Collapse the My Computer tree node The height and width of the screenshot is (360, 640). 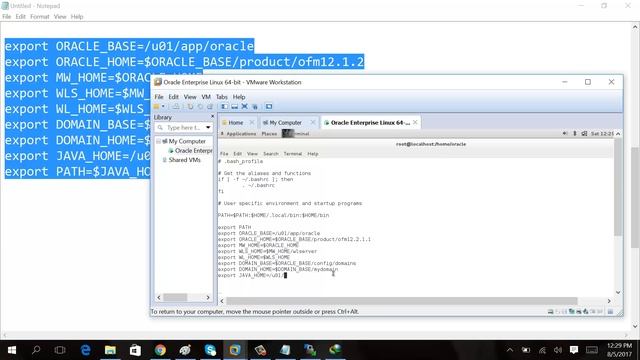(x=158, y=141)
